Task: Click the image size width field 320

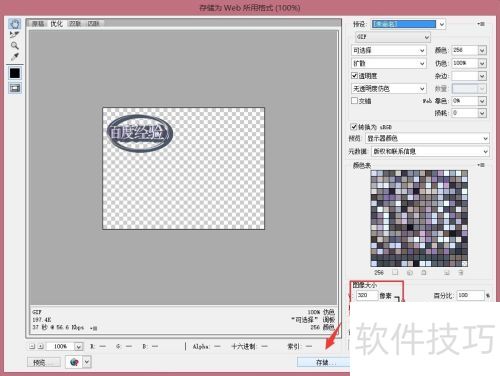Action: click(367, 295)
